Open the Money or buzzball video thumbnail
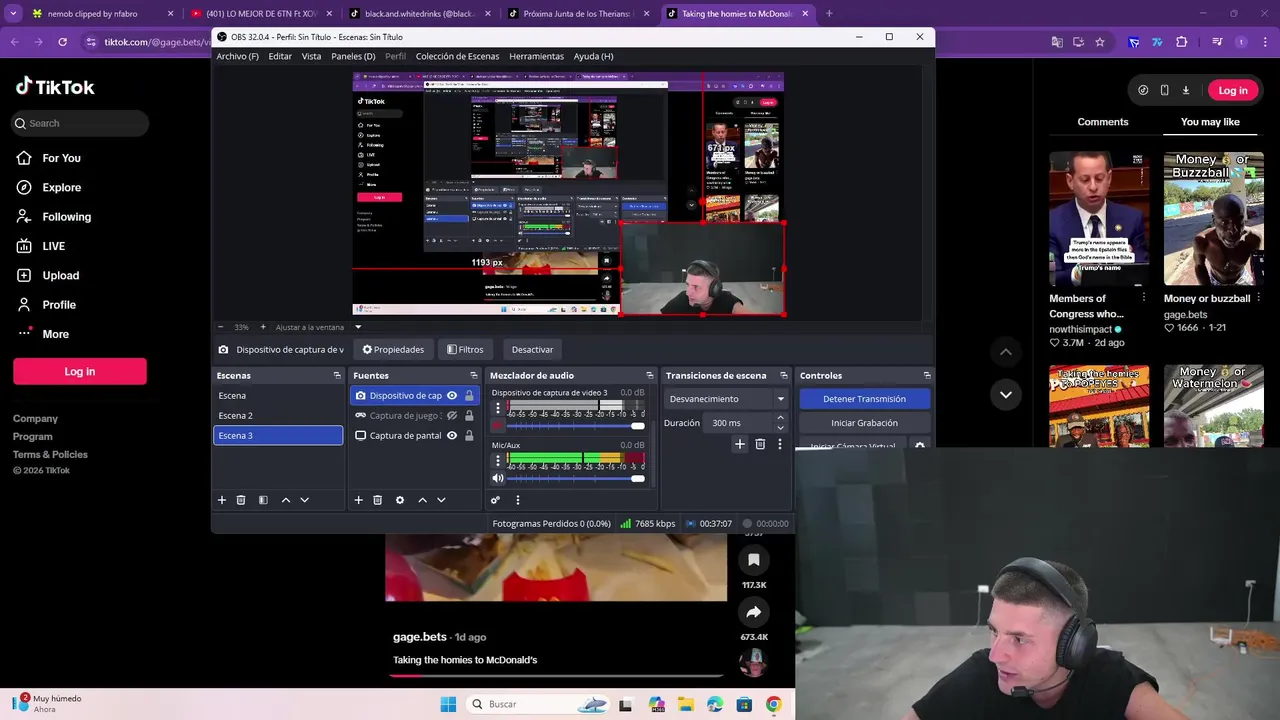 pos(1214,219)
